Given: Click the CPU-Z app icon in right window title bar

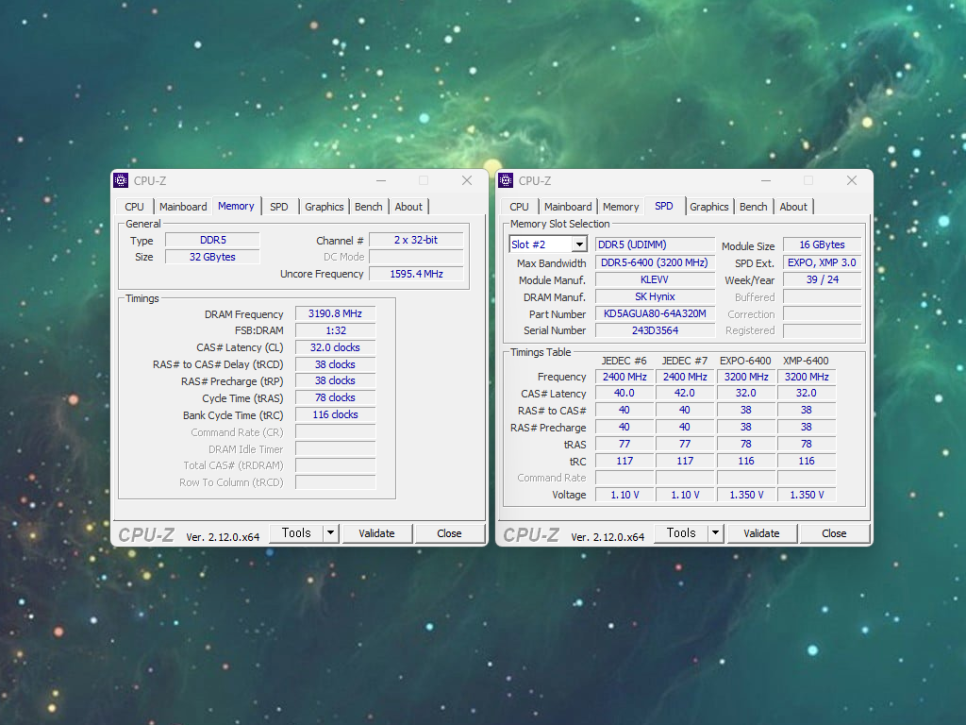Looking at the screenshot, I should (x=506, y=180).
